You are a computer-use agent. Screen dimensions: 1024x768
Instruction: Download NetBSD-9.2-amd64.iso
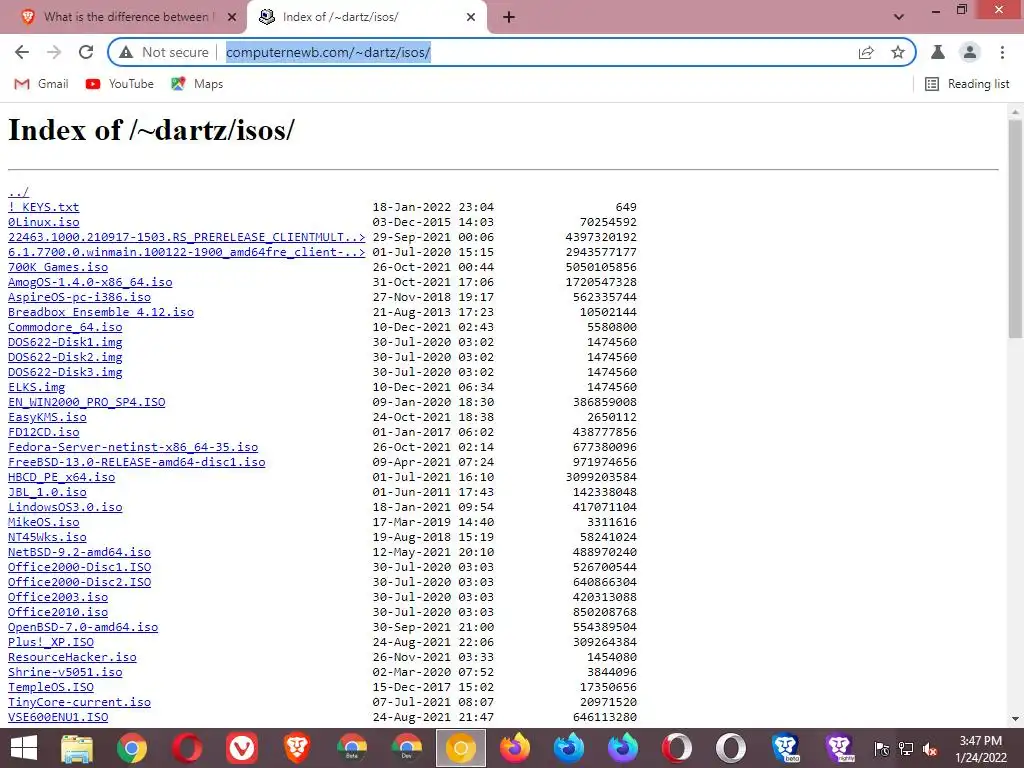(79, 552)
